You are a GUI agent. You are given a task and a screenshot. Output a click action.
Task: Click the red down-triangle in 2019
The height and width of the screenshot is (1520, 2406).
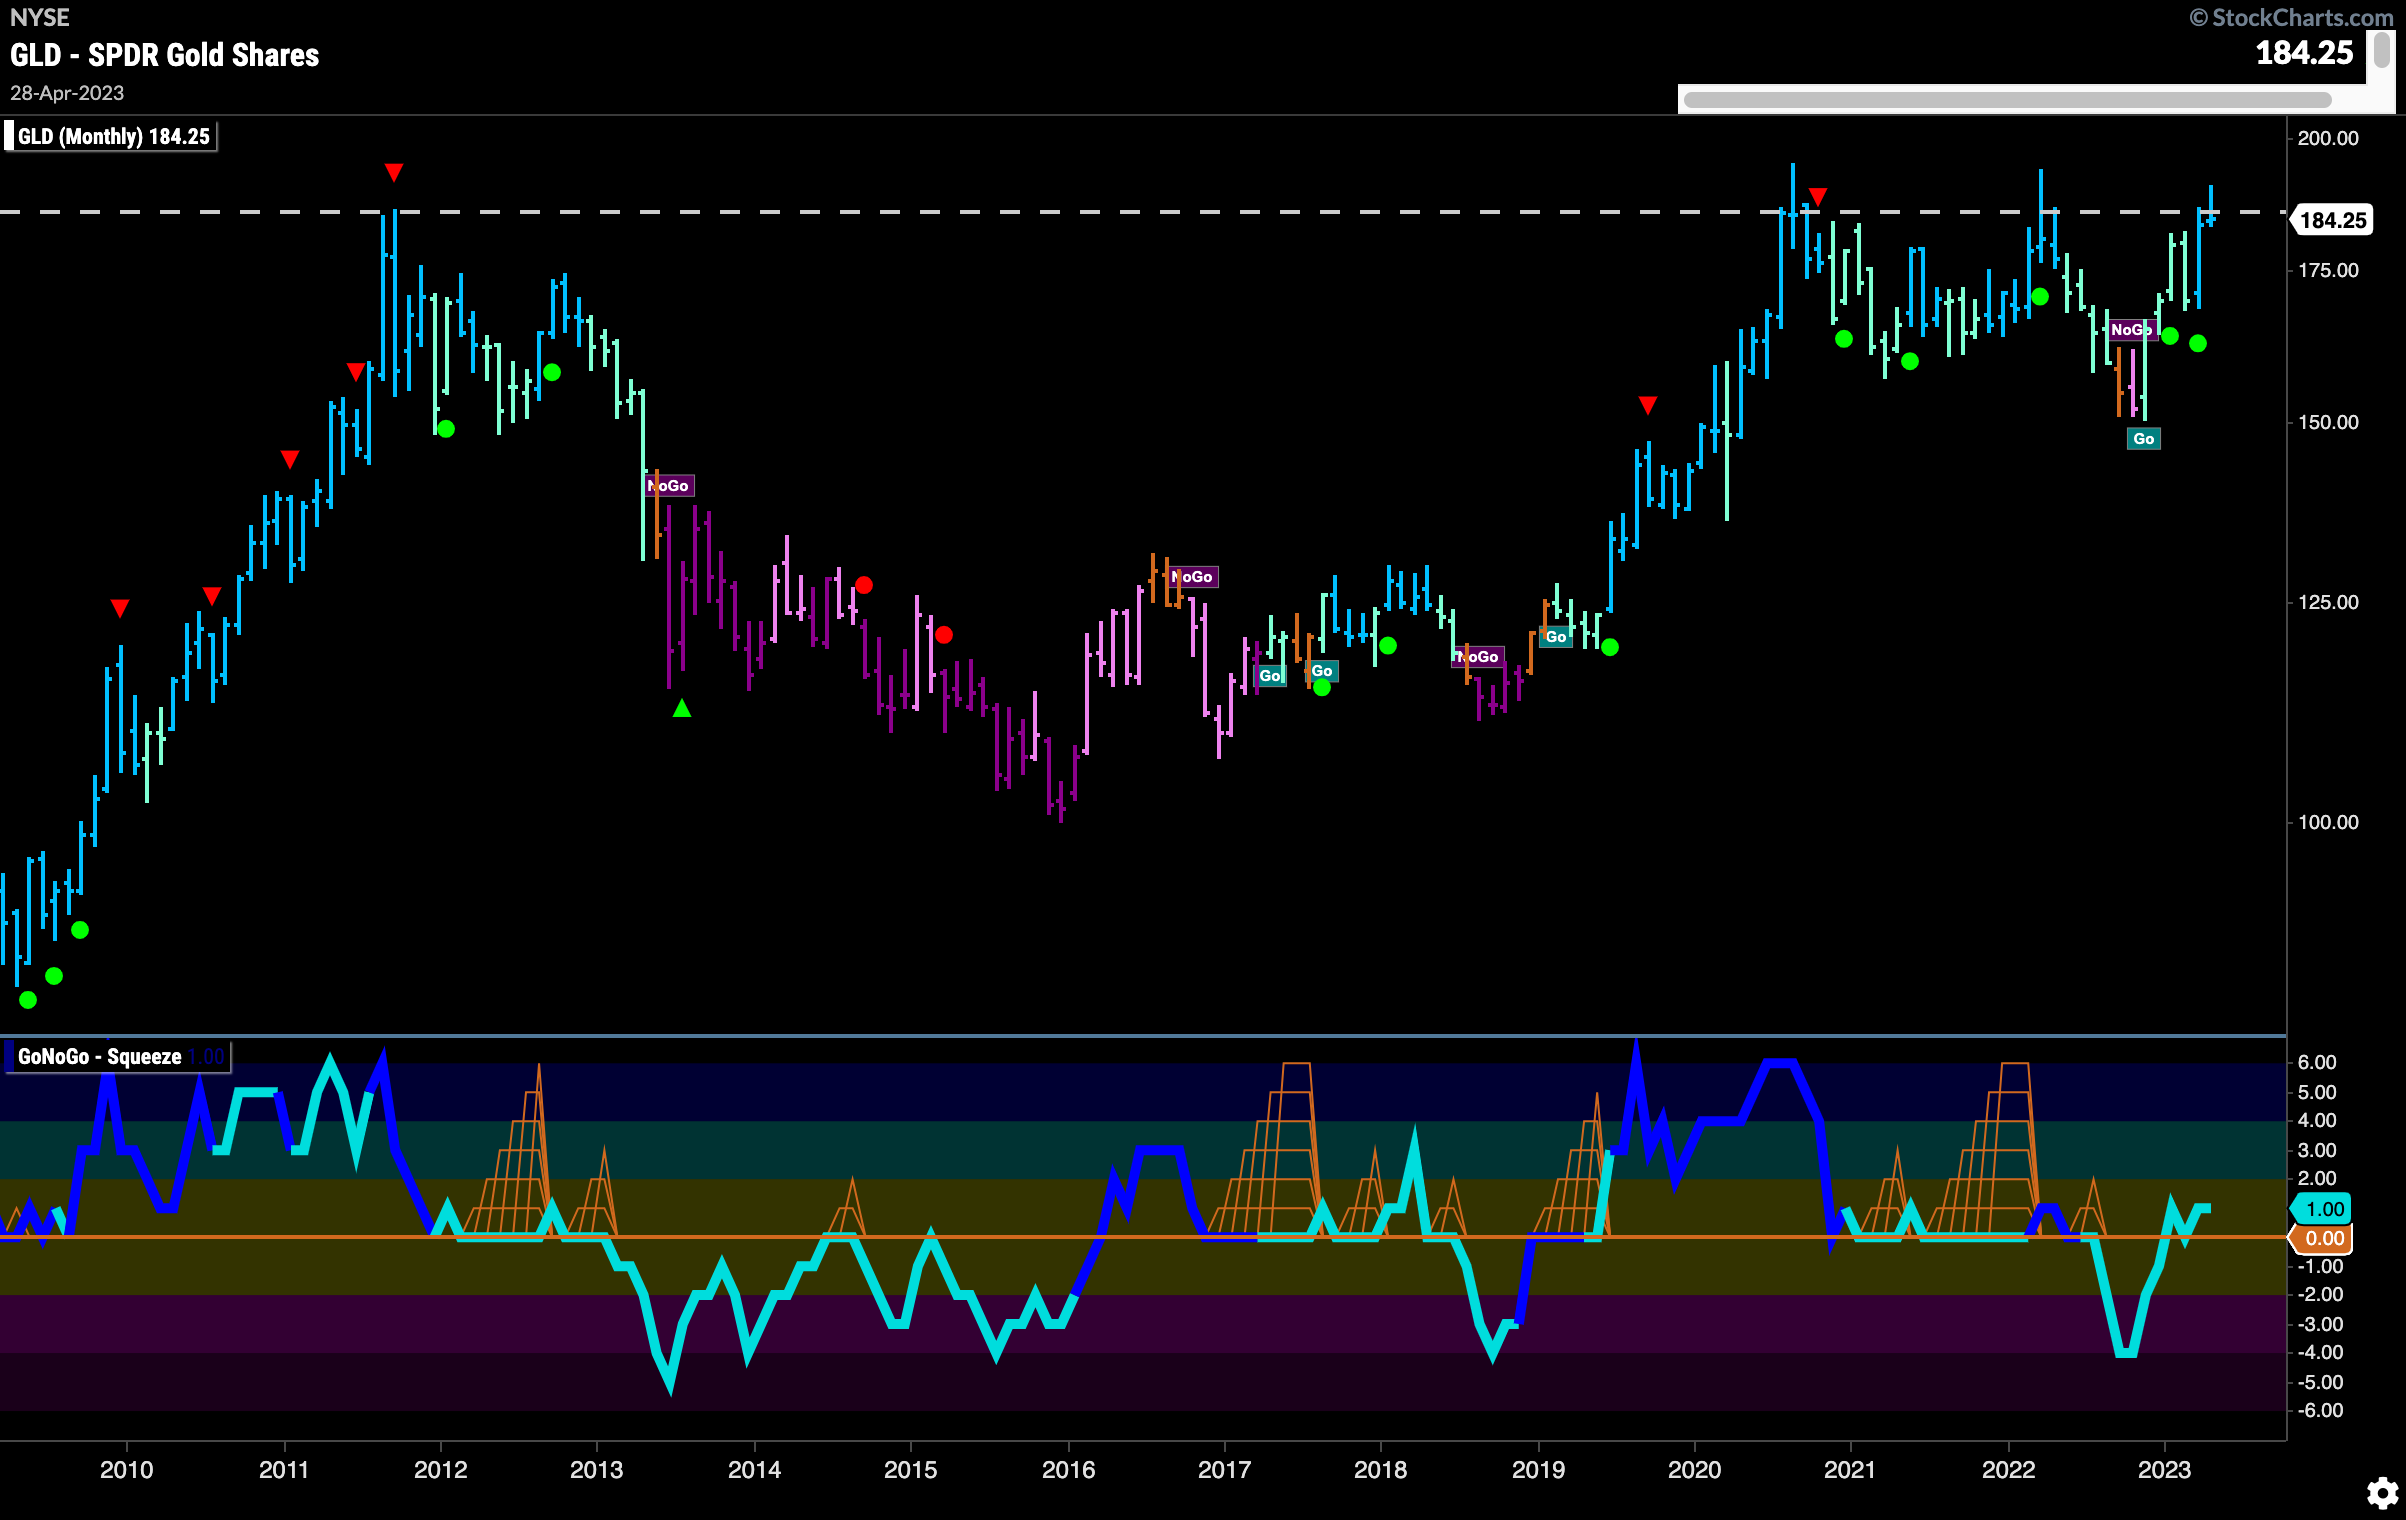tap(1648, 405)
